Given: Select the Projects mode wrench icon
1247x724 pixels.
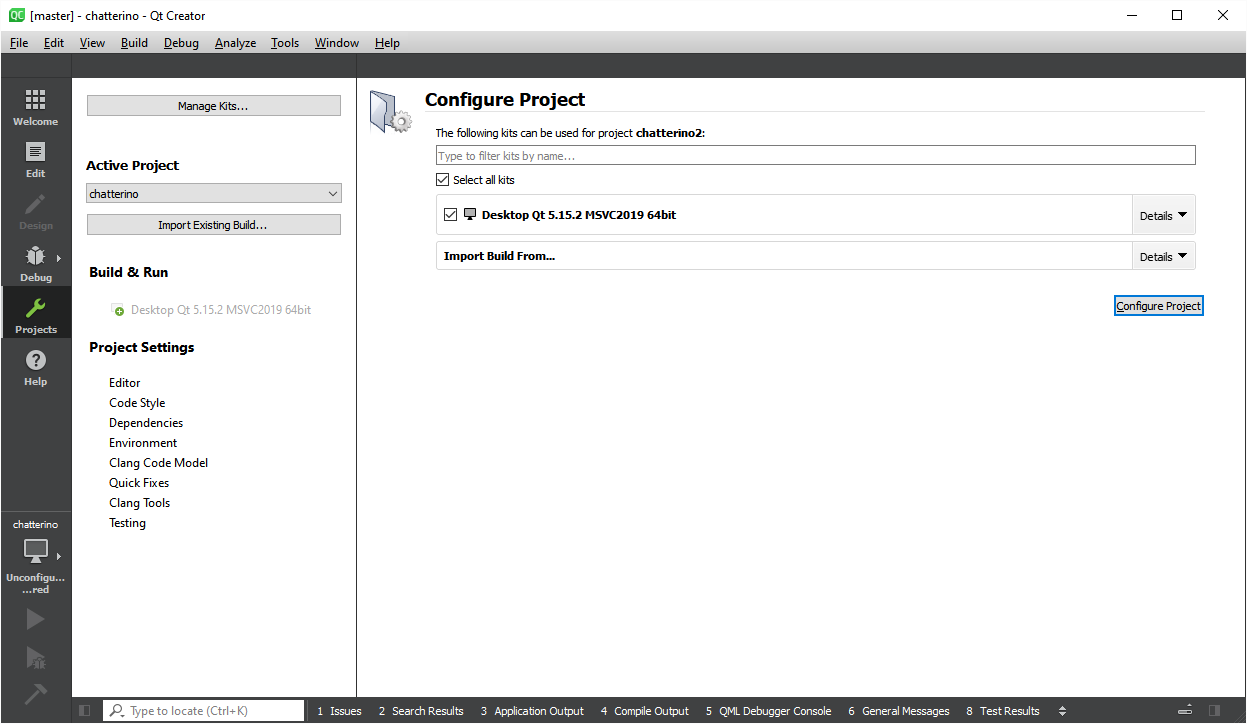Looking at the screenshot, I should coord(35,307).
